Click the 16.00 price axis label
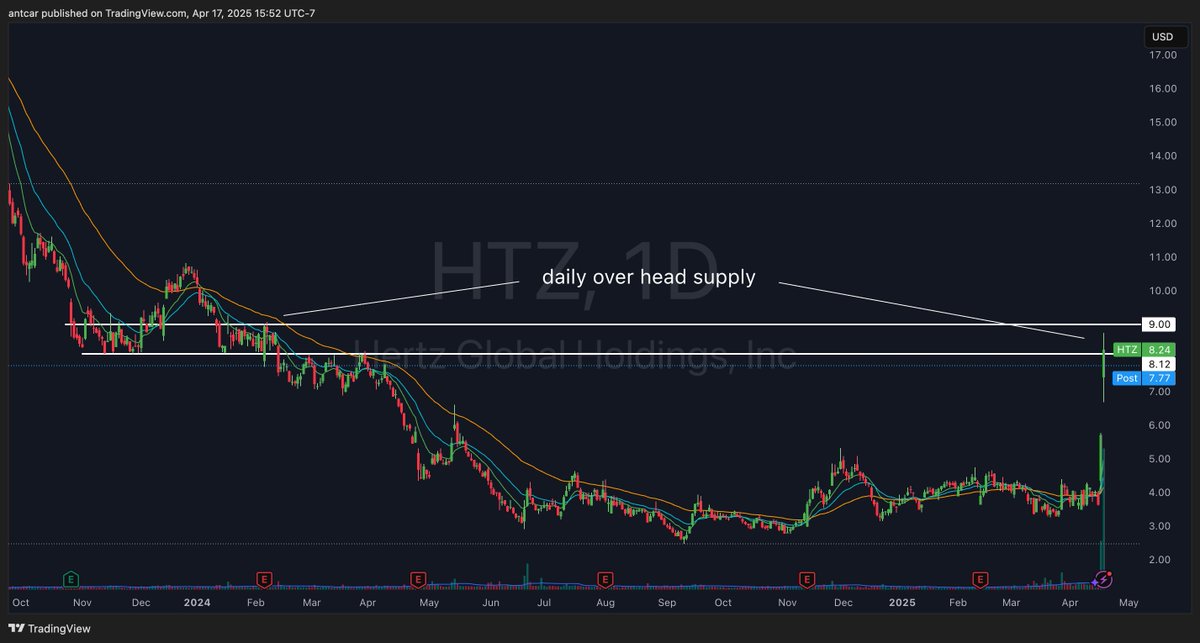1200x643 pixels. tap(1162, 89)
